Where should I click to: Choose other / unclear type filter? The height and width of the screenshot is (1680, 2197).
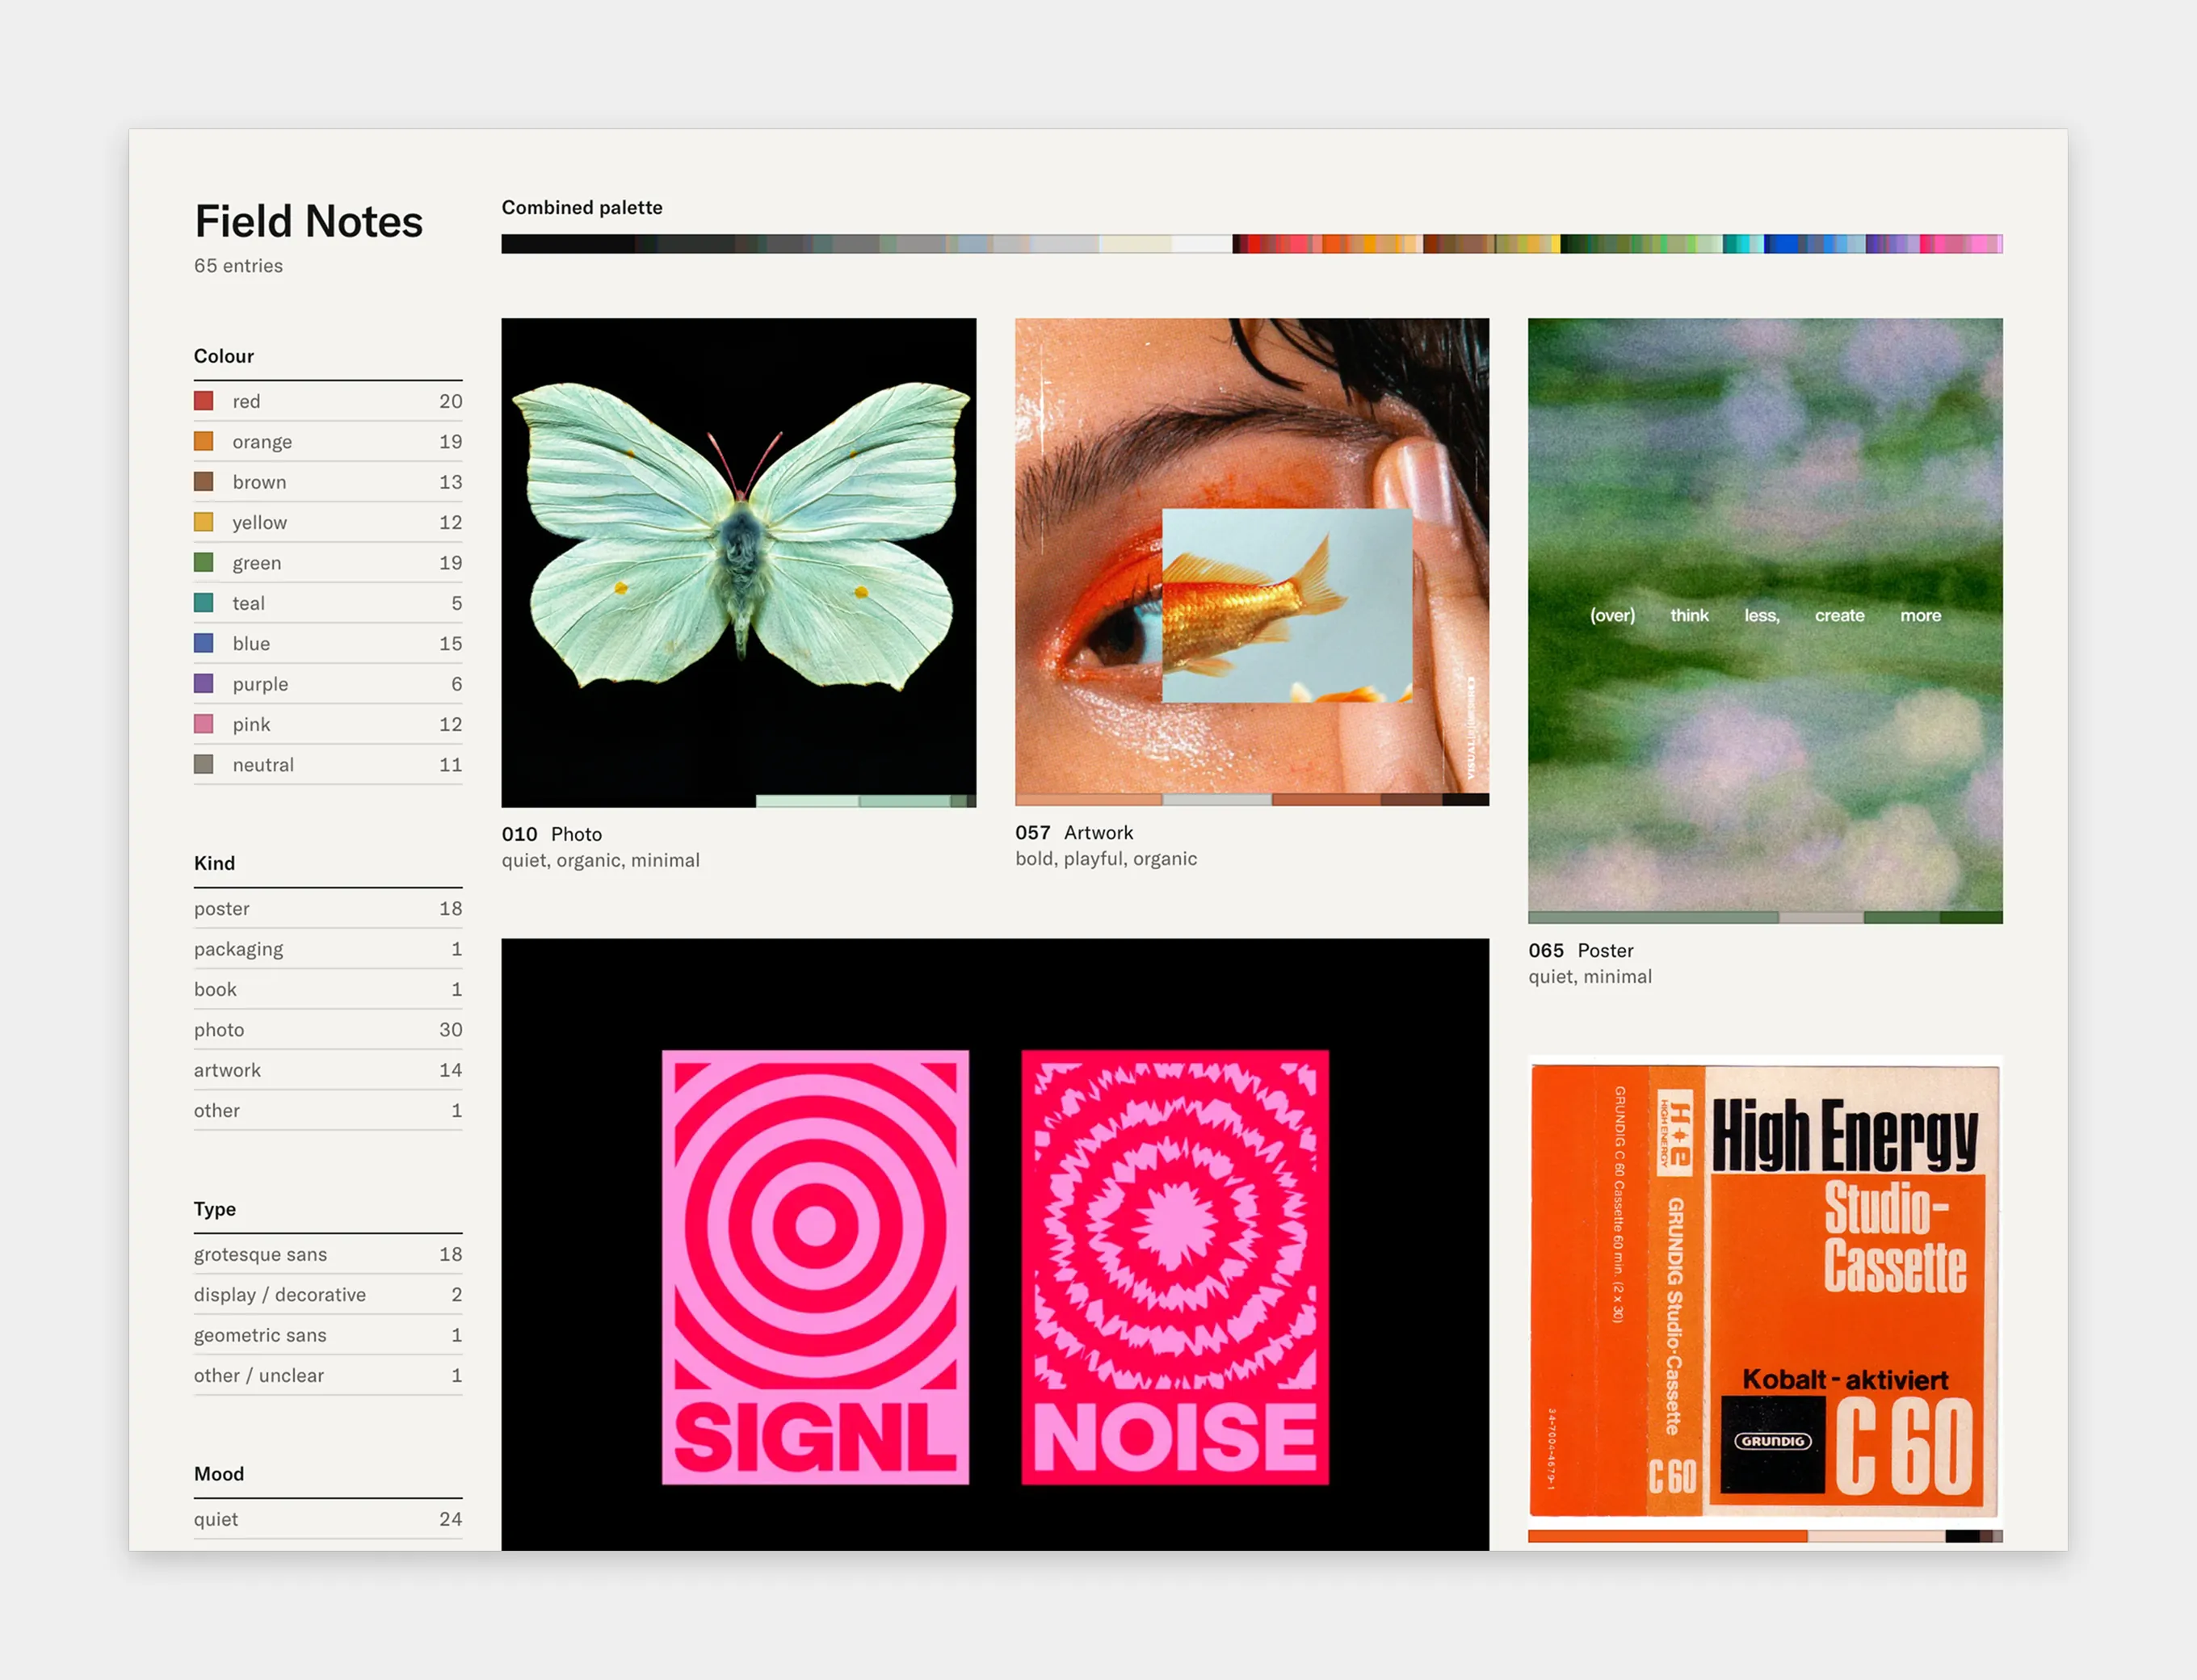coord(328,1375)
